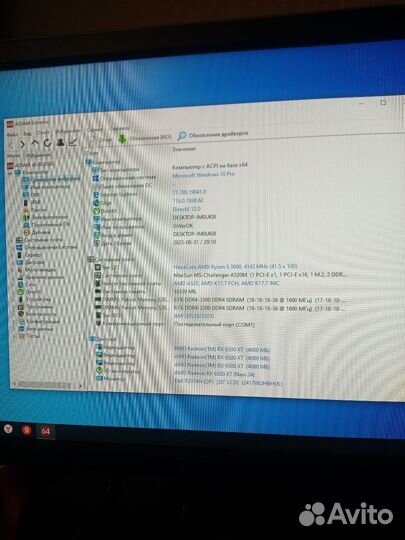Screen dimensions: 405x540
Task: Click the forward navigation arrow in toolbar
Action: click(x=23, y=144)
